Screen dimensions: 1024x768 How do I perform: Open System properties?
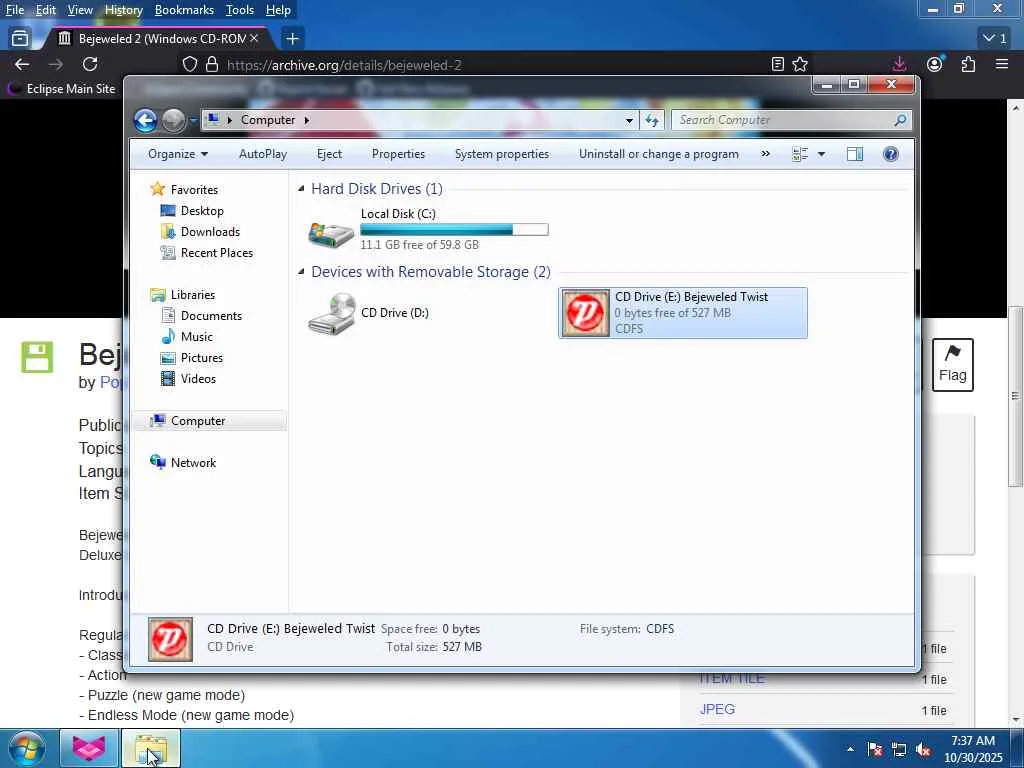click(502, 154)
